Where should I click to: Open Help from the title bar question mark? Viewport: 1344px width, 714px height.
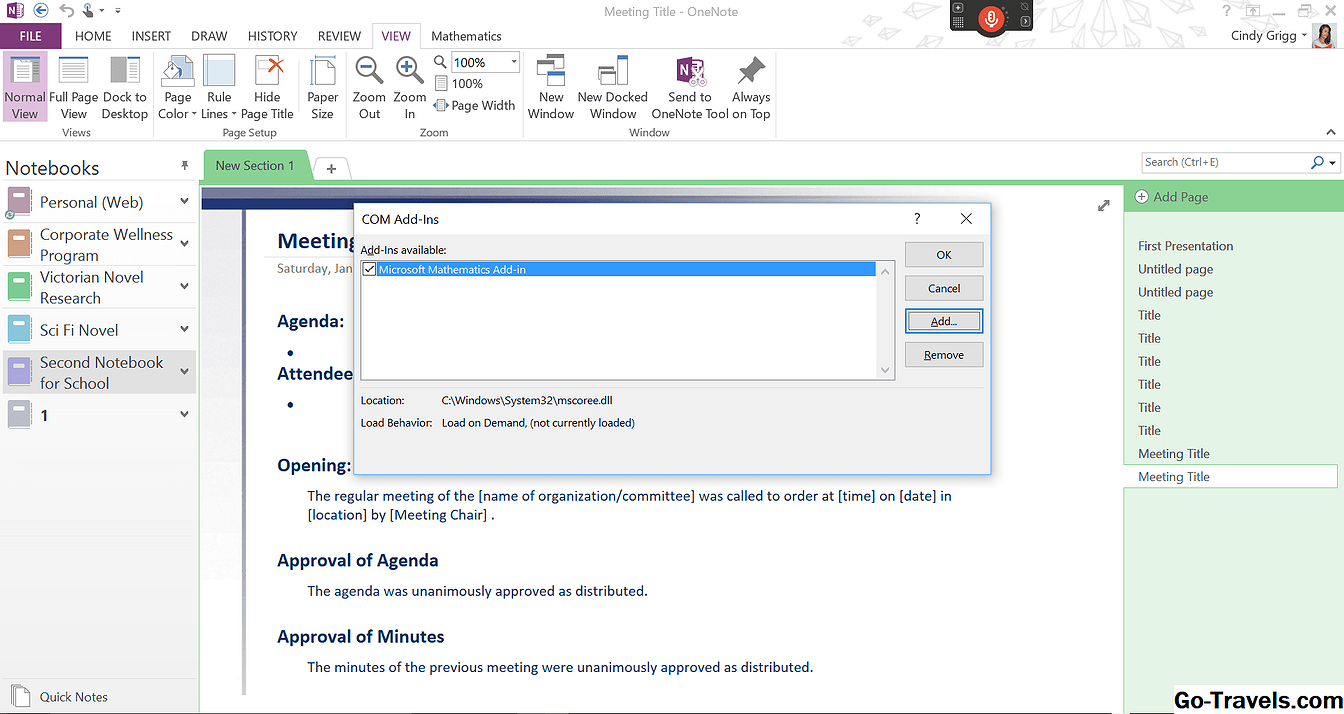(1226, 11)
